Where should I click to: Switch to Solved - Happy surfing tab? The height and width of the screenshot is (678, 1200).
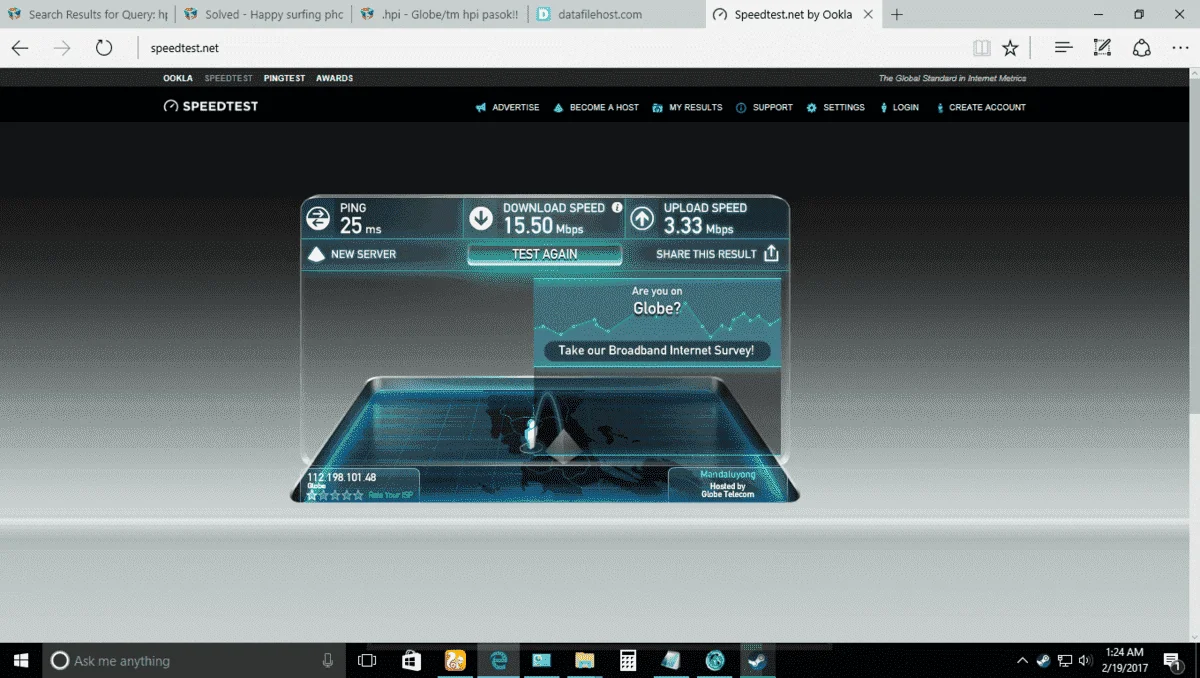click(x=263, y=15)
